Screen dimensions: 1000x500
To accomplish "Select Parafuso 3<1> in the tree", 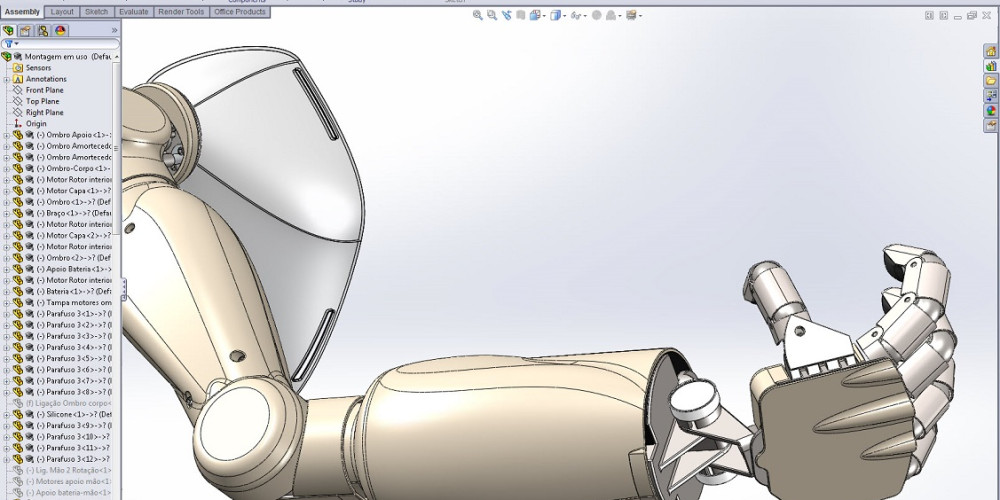I will (x=73, y=314).
